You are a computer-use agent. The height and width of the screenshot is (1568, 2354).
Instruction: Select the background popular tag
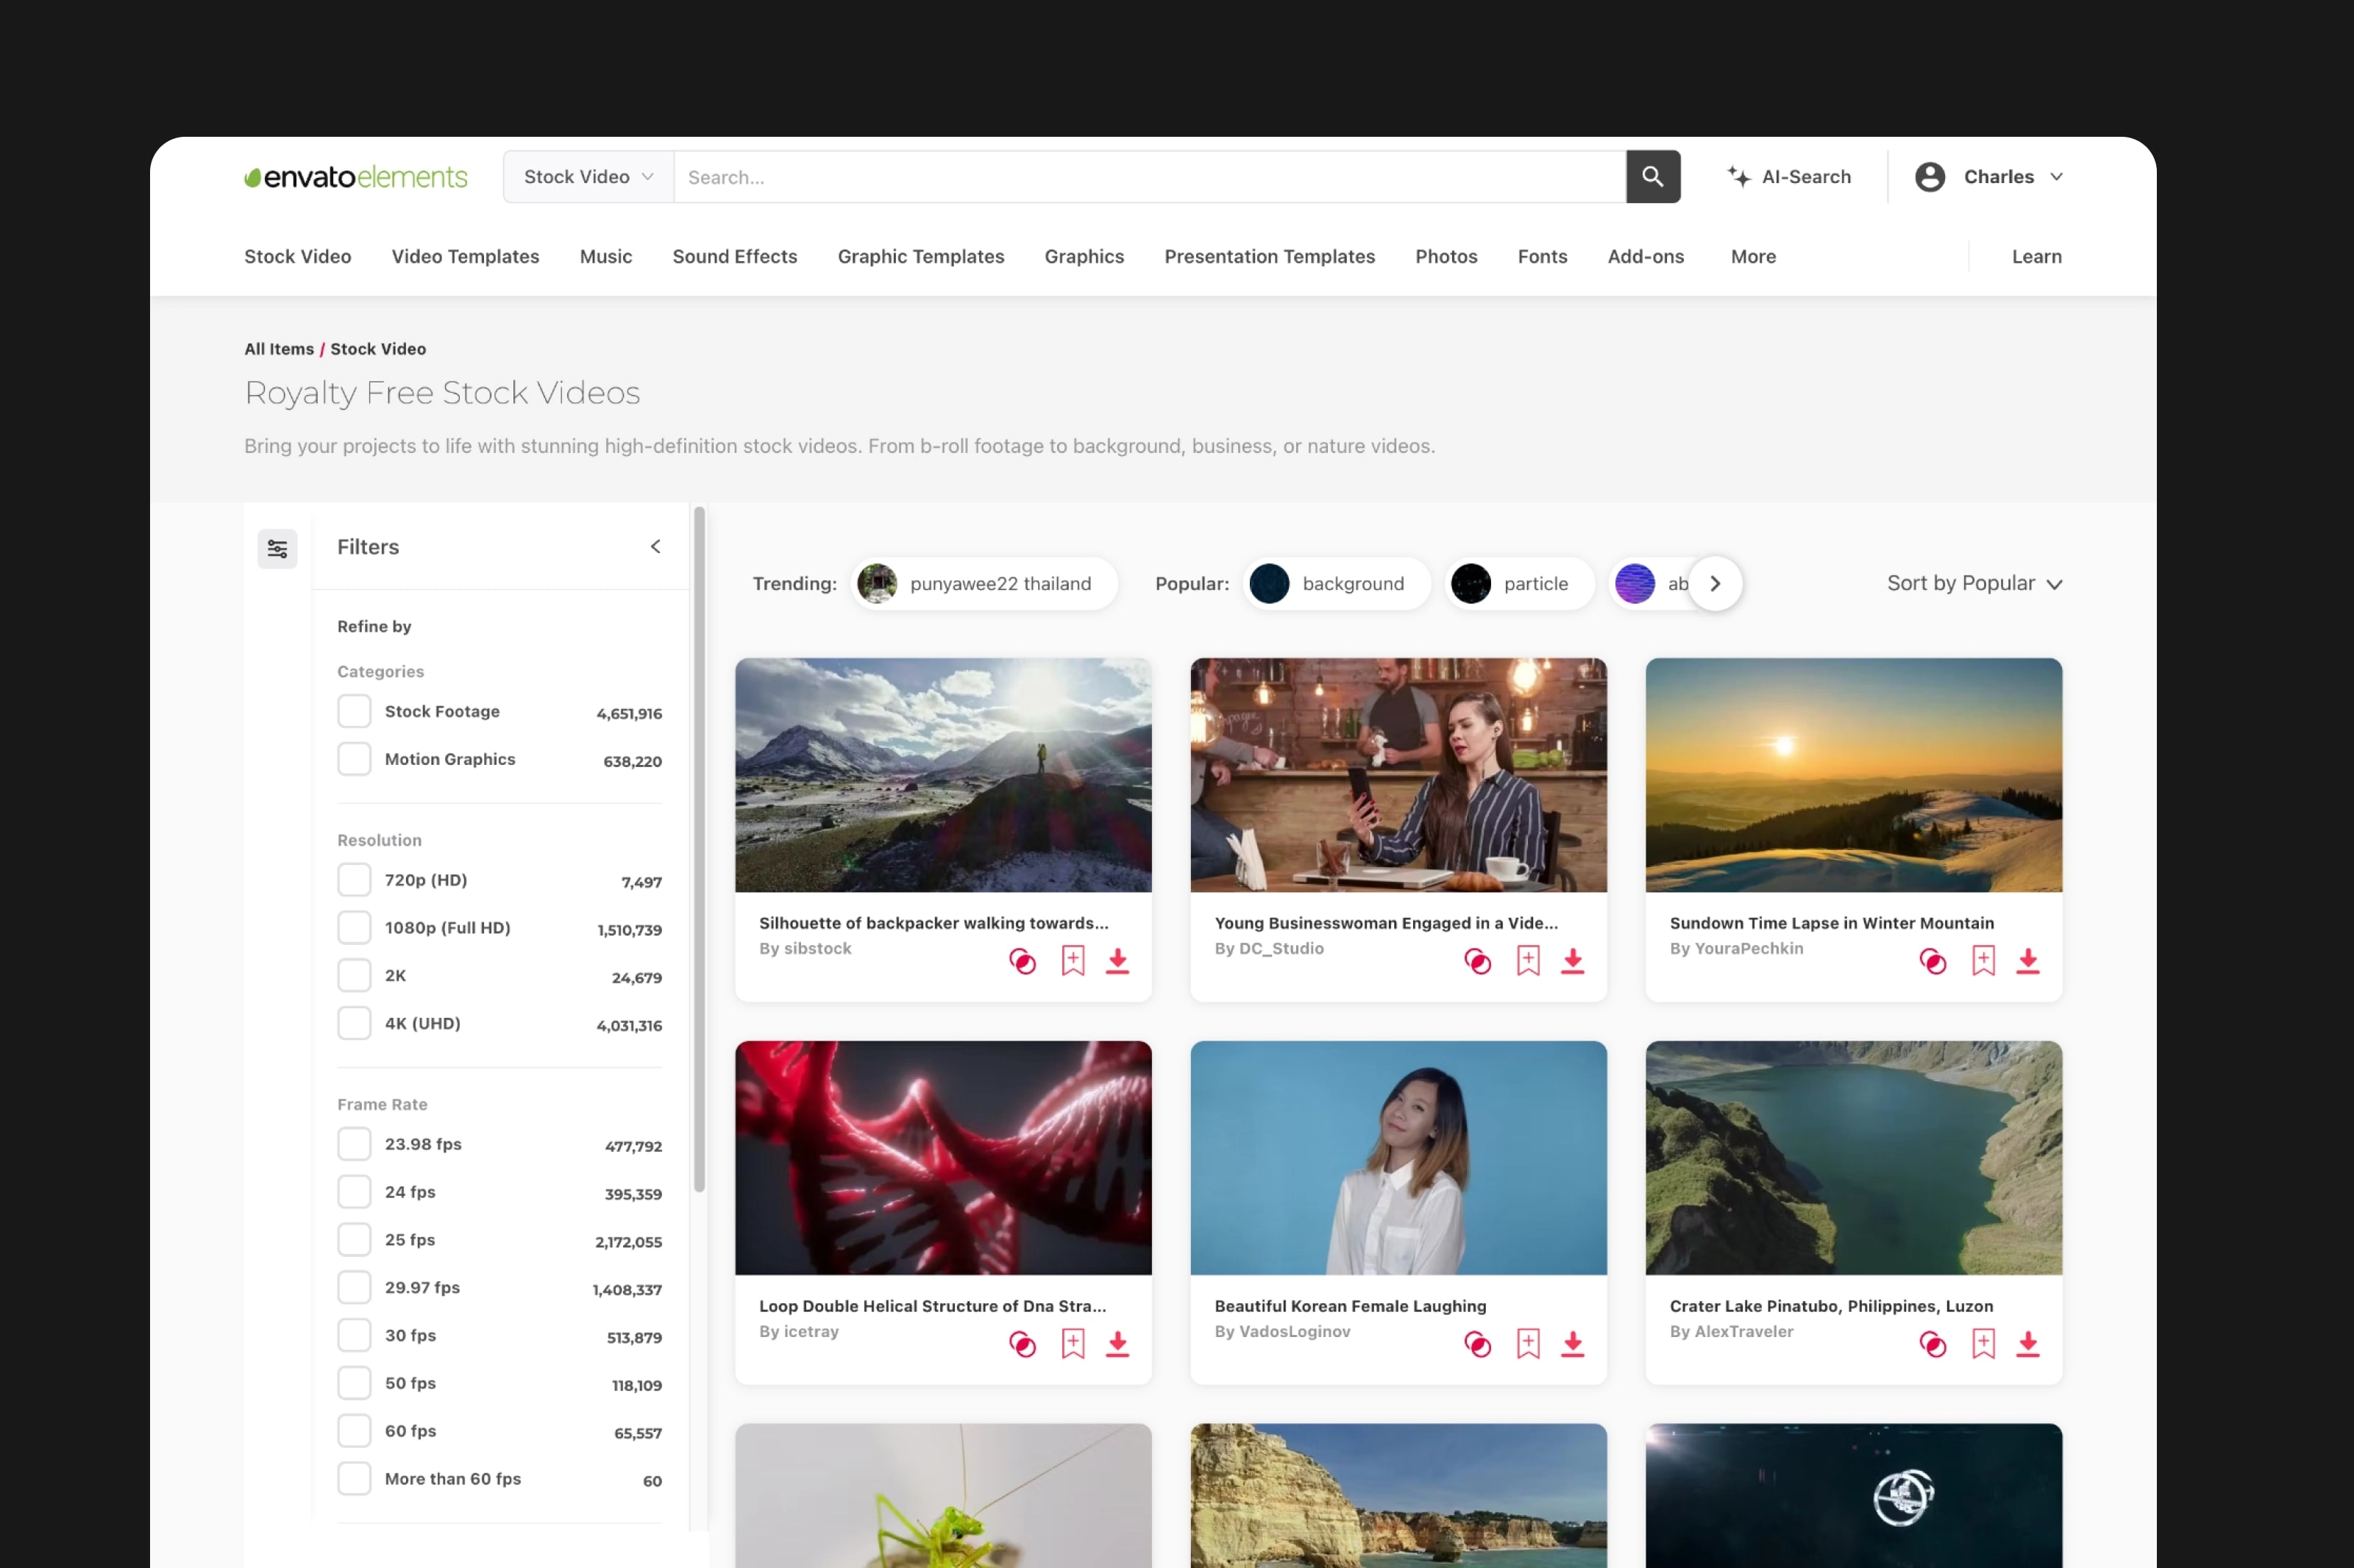(1337, 584)
